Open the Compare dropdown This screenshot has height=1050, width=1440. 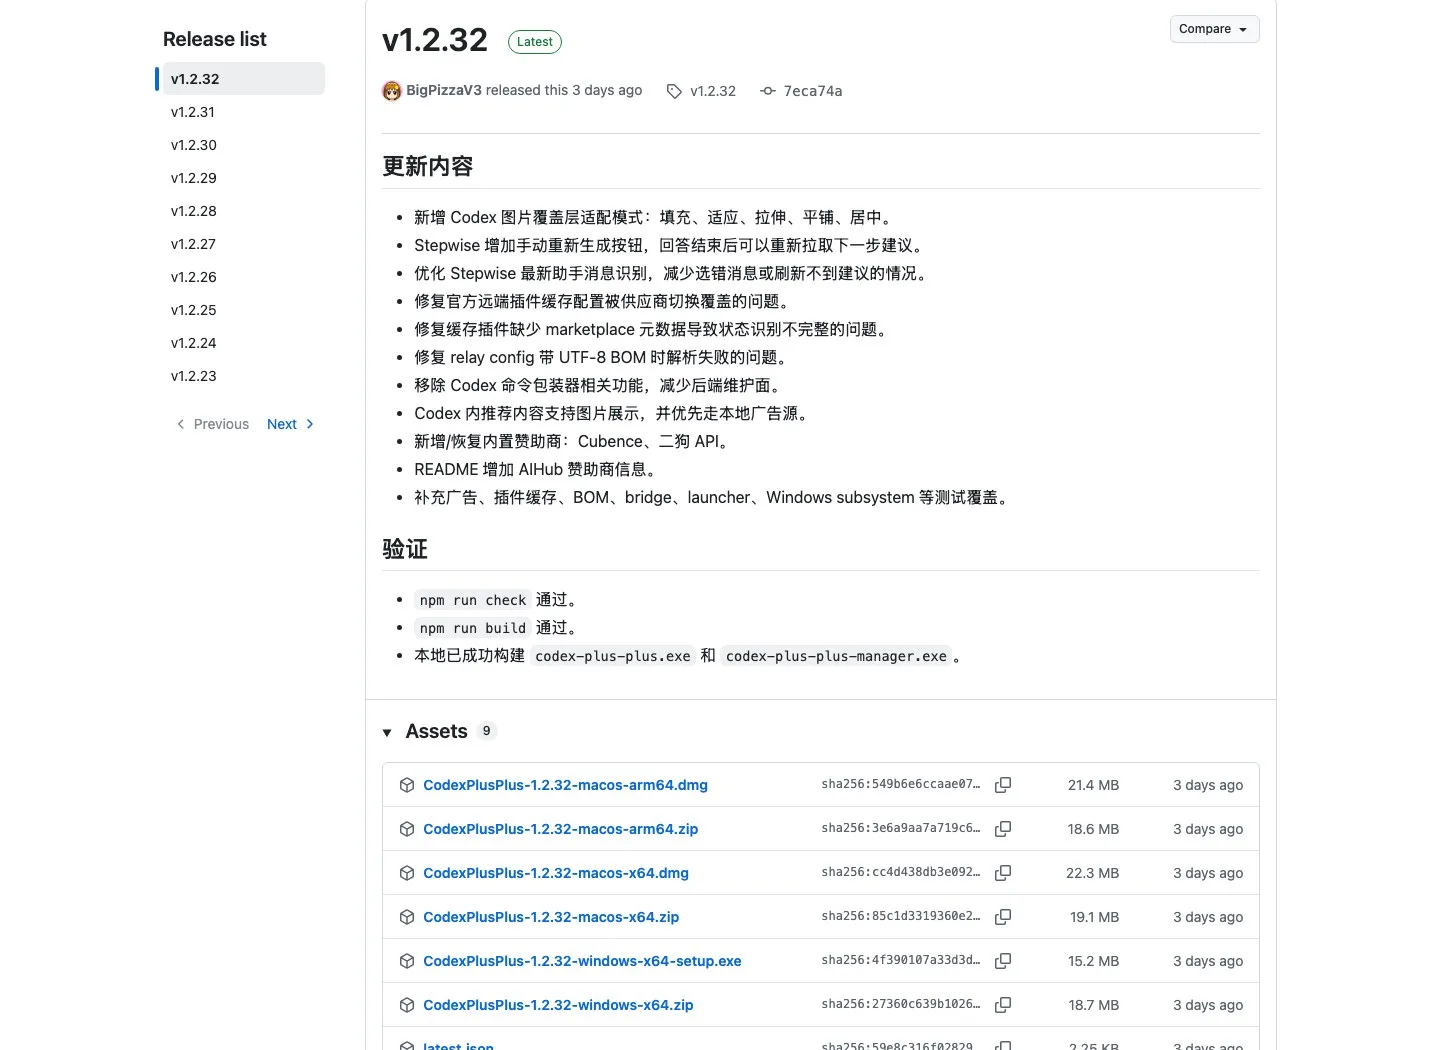[1214, 29]
